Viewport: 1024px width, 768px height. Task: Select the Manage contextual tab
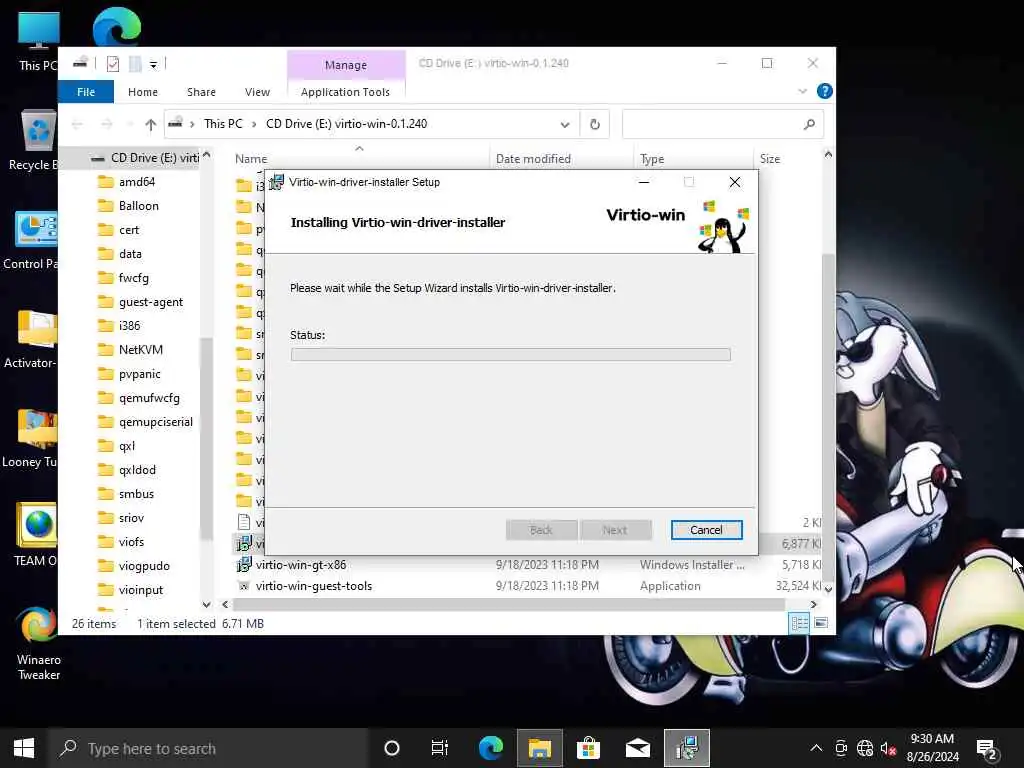coord(345,65)
